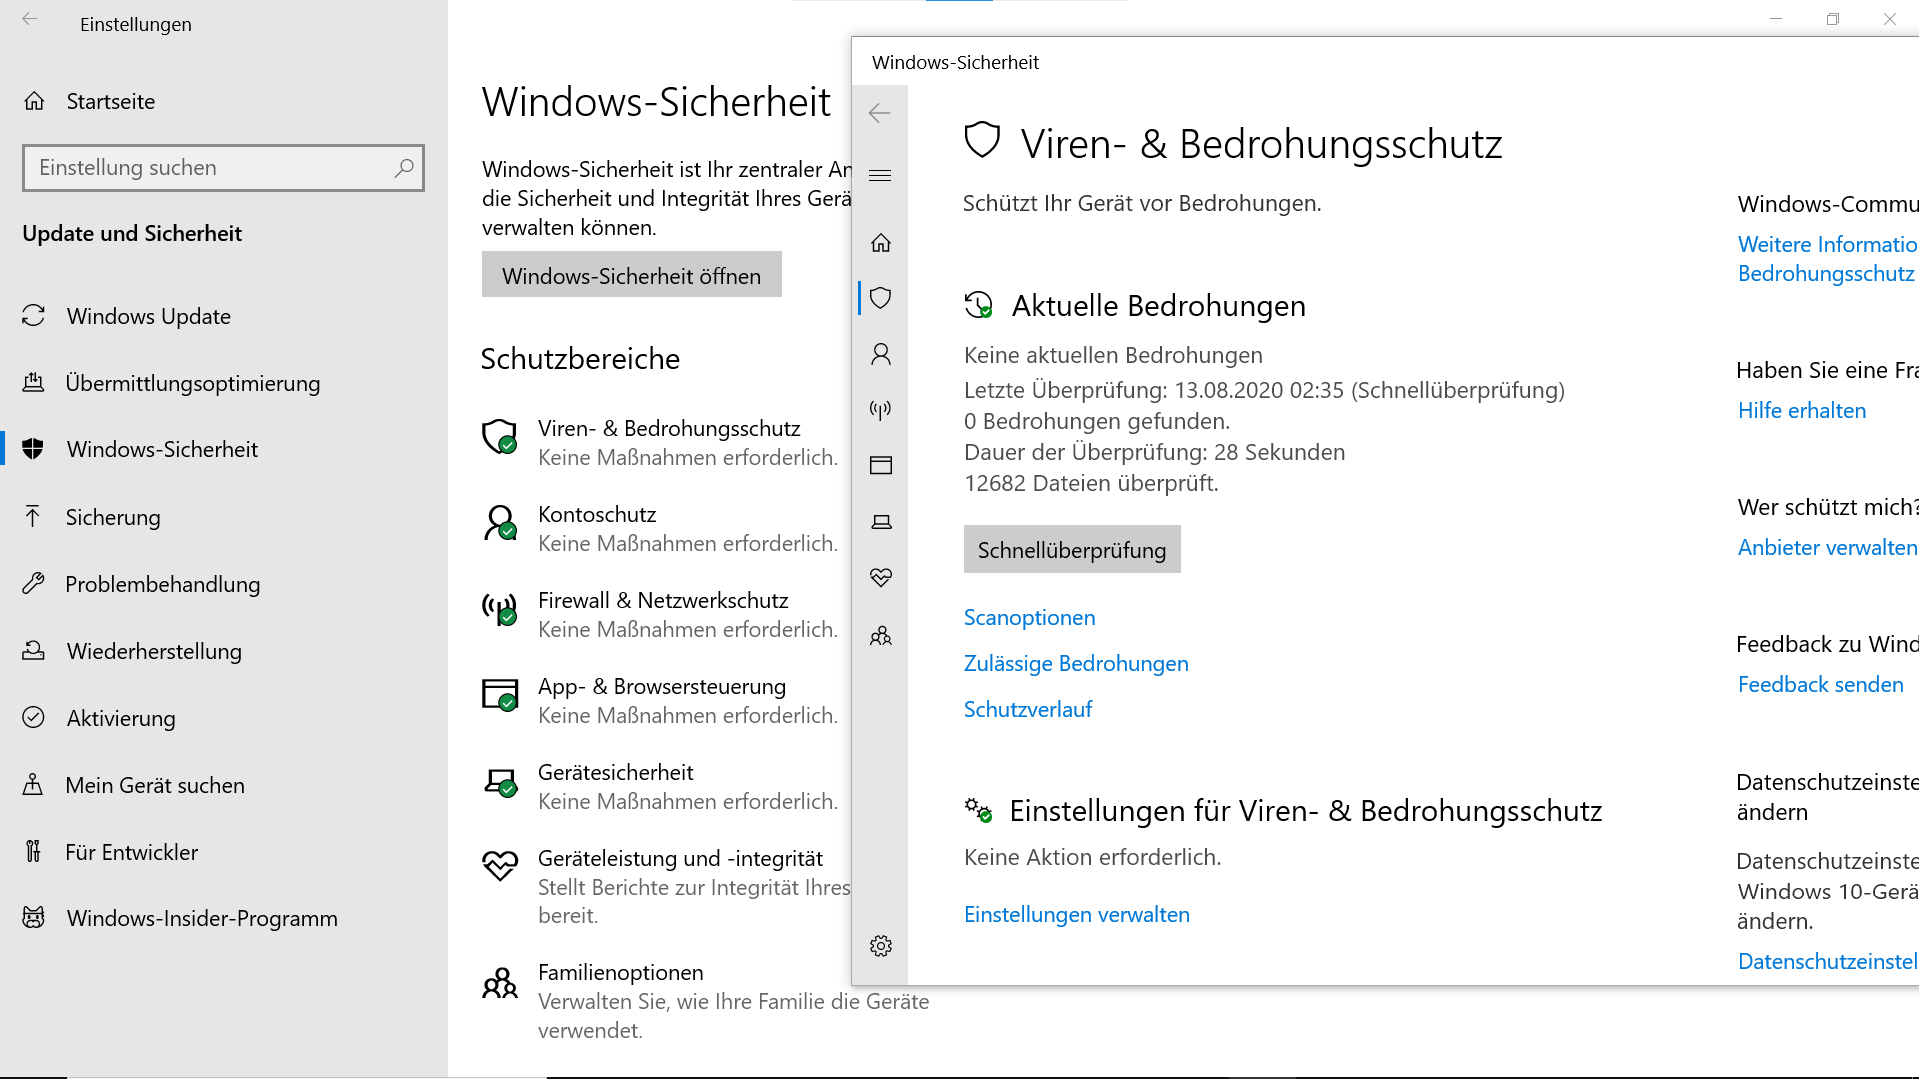Viewport: 1919px width, 1079px height.
Task: Open firewall and network antenna sidebar icon
Action: [x=881, y=409]
